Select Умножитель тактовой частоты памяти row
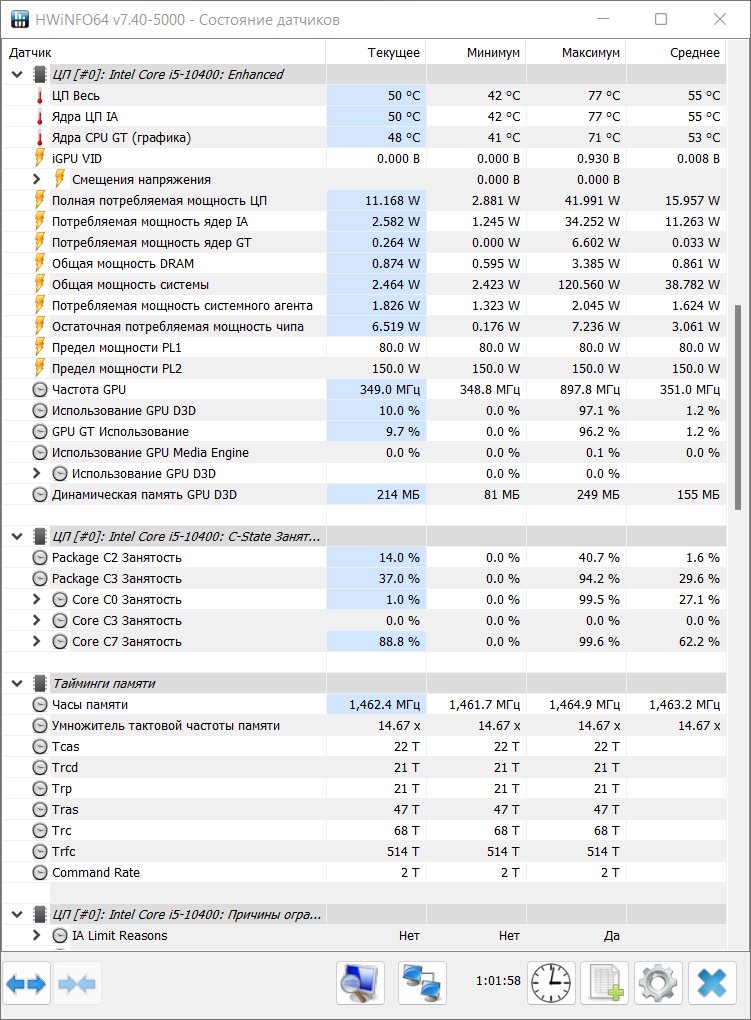751x1020 pixels. click(364, 725)
